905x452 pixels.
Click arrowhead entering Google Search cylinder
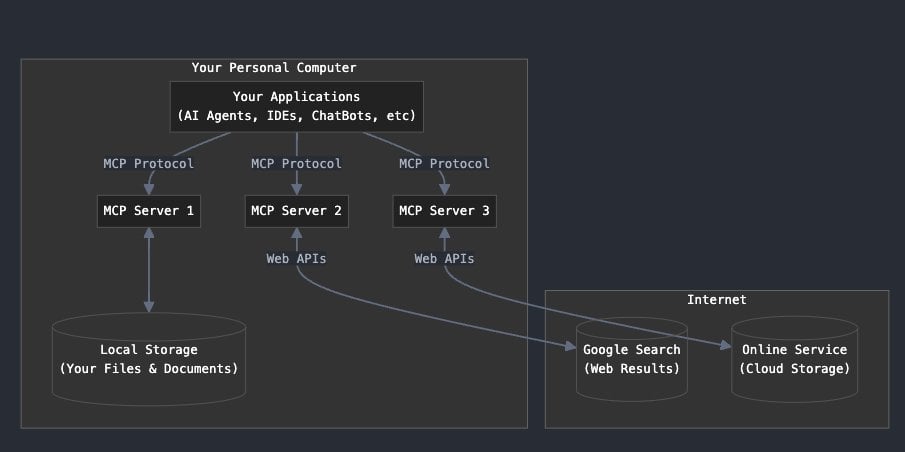[x=571, y=346]
